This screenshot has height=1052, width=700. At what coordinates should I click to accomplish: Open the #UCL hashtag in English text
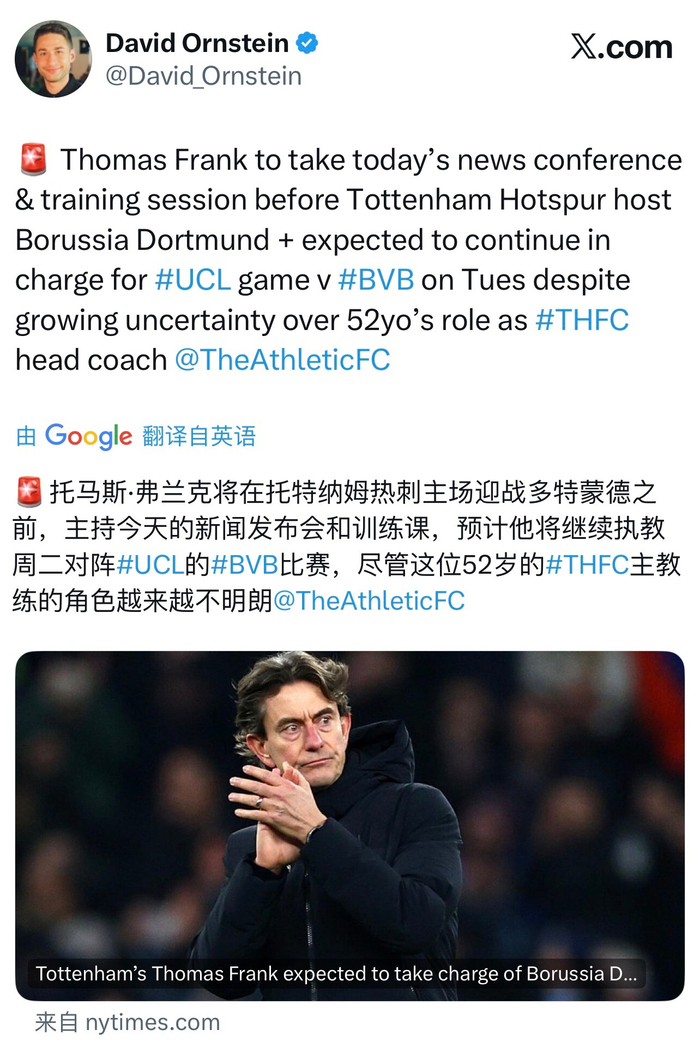pyautogui.click(x=193, y=280)
